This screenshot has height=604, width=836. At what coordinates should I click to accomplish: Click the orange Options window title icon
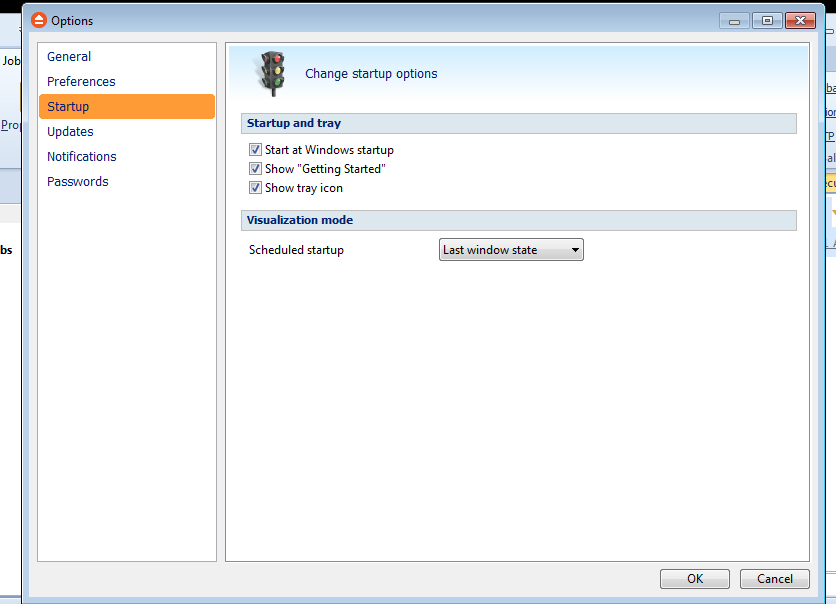[x=39, y=20]
